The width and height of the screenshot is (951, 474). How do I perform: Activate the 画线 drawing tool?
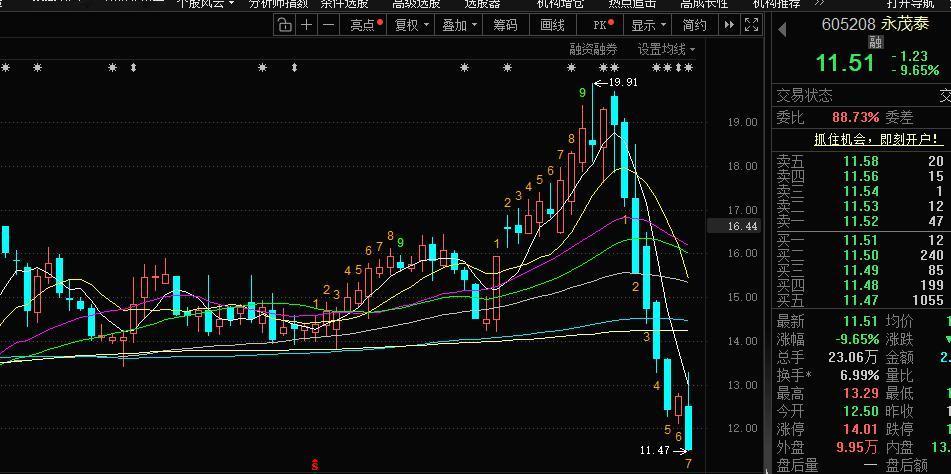[x=552, y=25]
